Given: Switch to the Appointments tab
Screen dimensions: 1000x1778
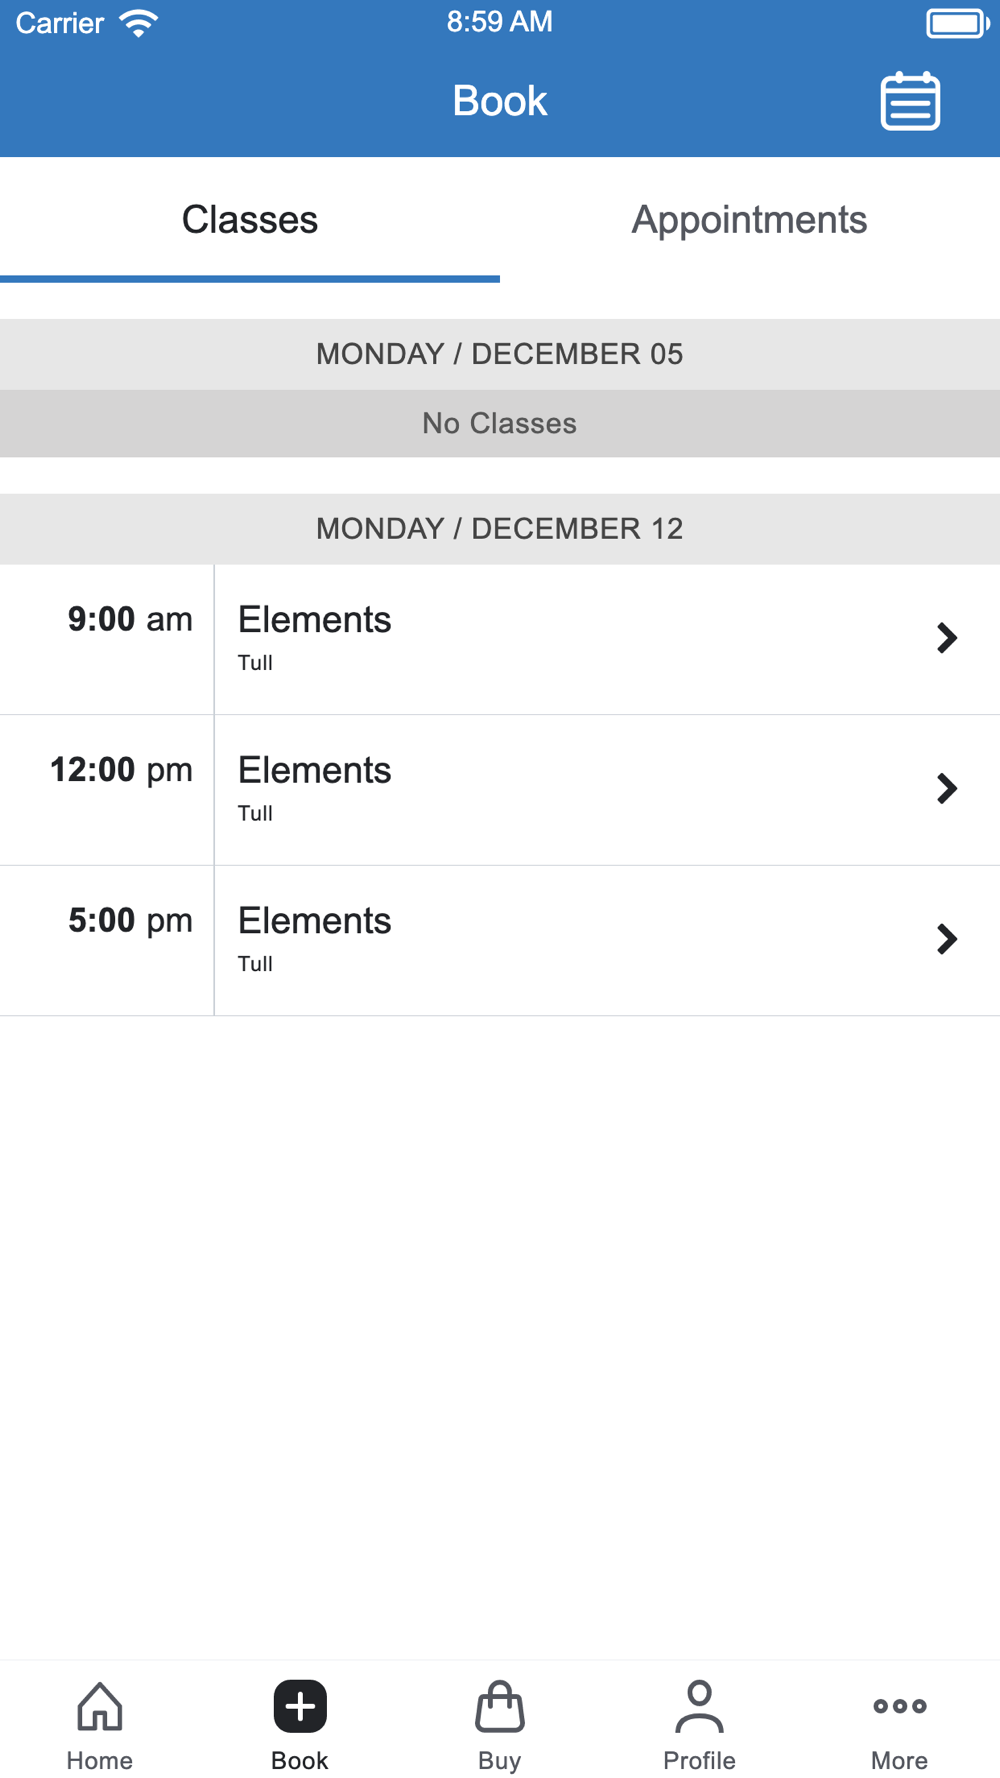Looking at the screenshot, I should click(750, 220).
